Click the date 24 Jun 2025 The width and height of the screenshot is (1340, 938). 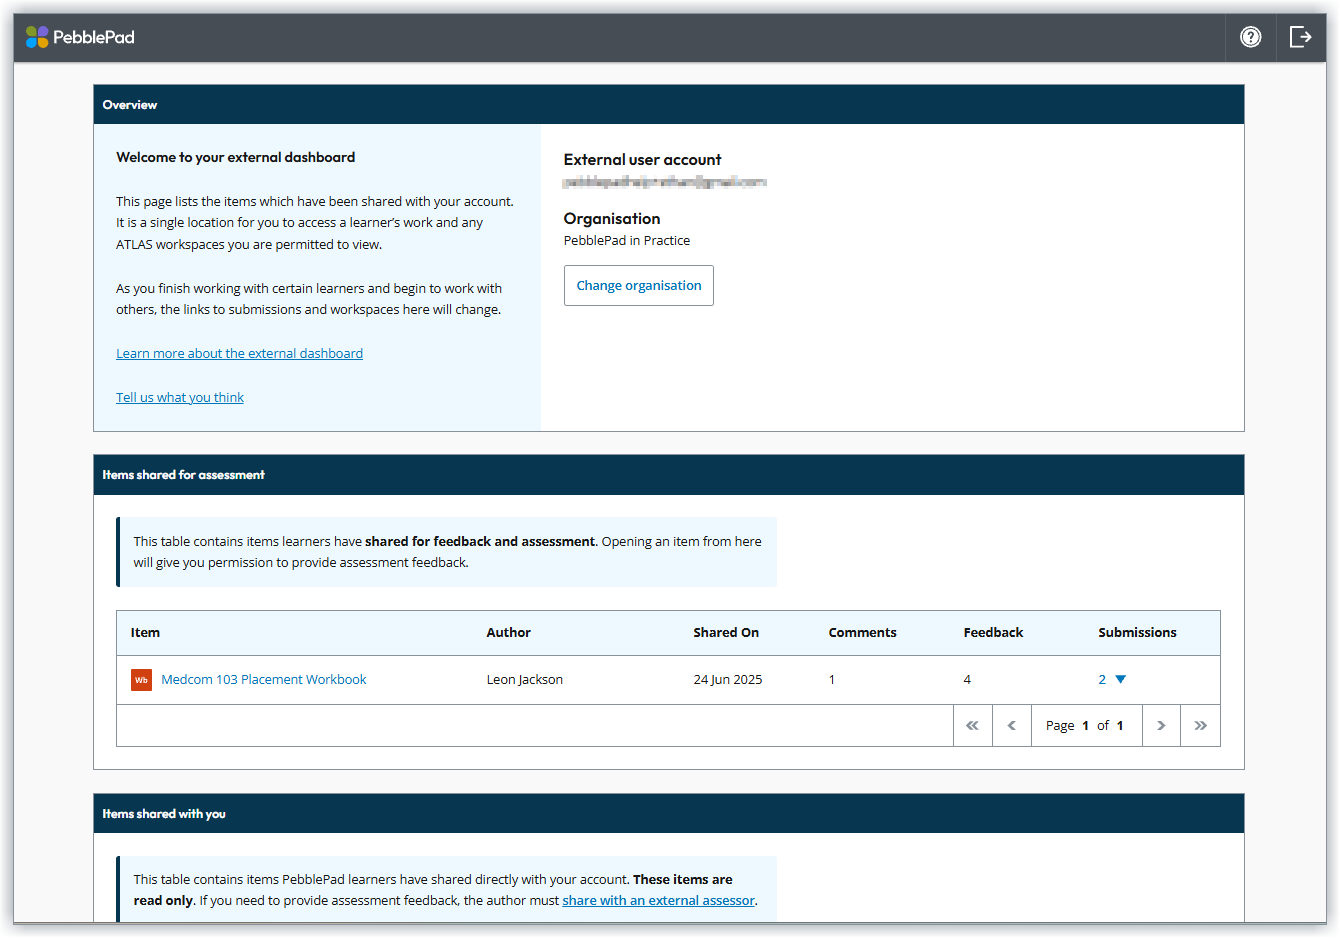click(728, 680)
